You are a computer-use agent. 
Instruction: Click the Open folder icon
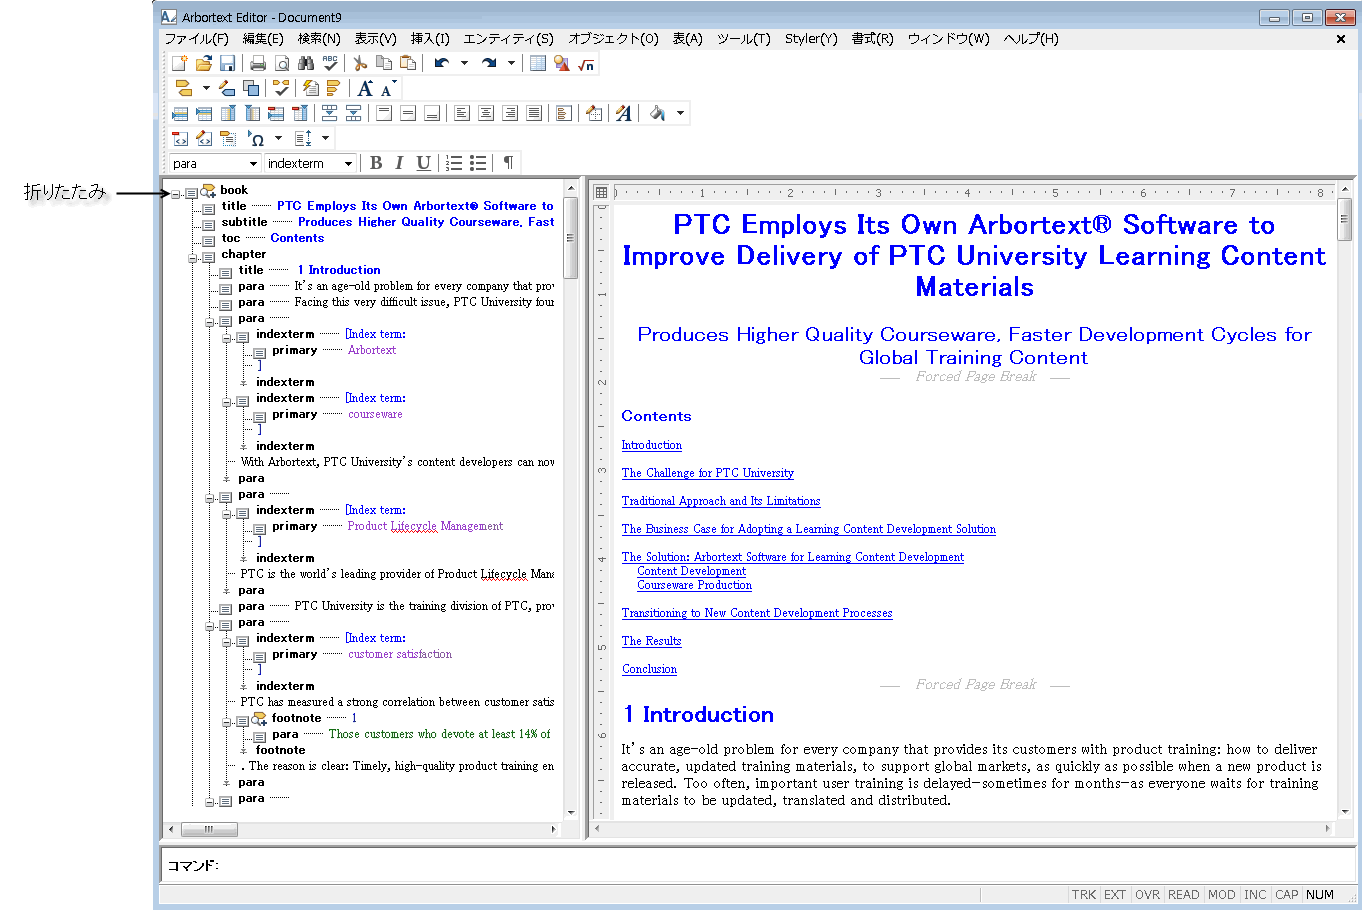pos(204,64)
